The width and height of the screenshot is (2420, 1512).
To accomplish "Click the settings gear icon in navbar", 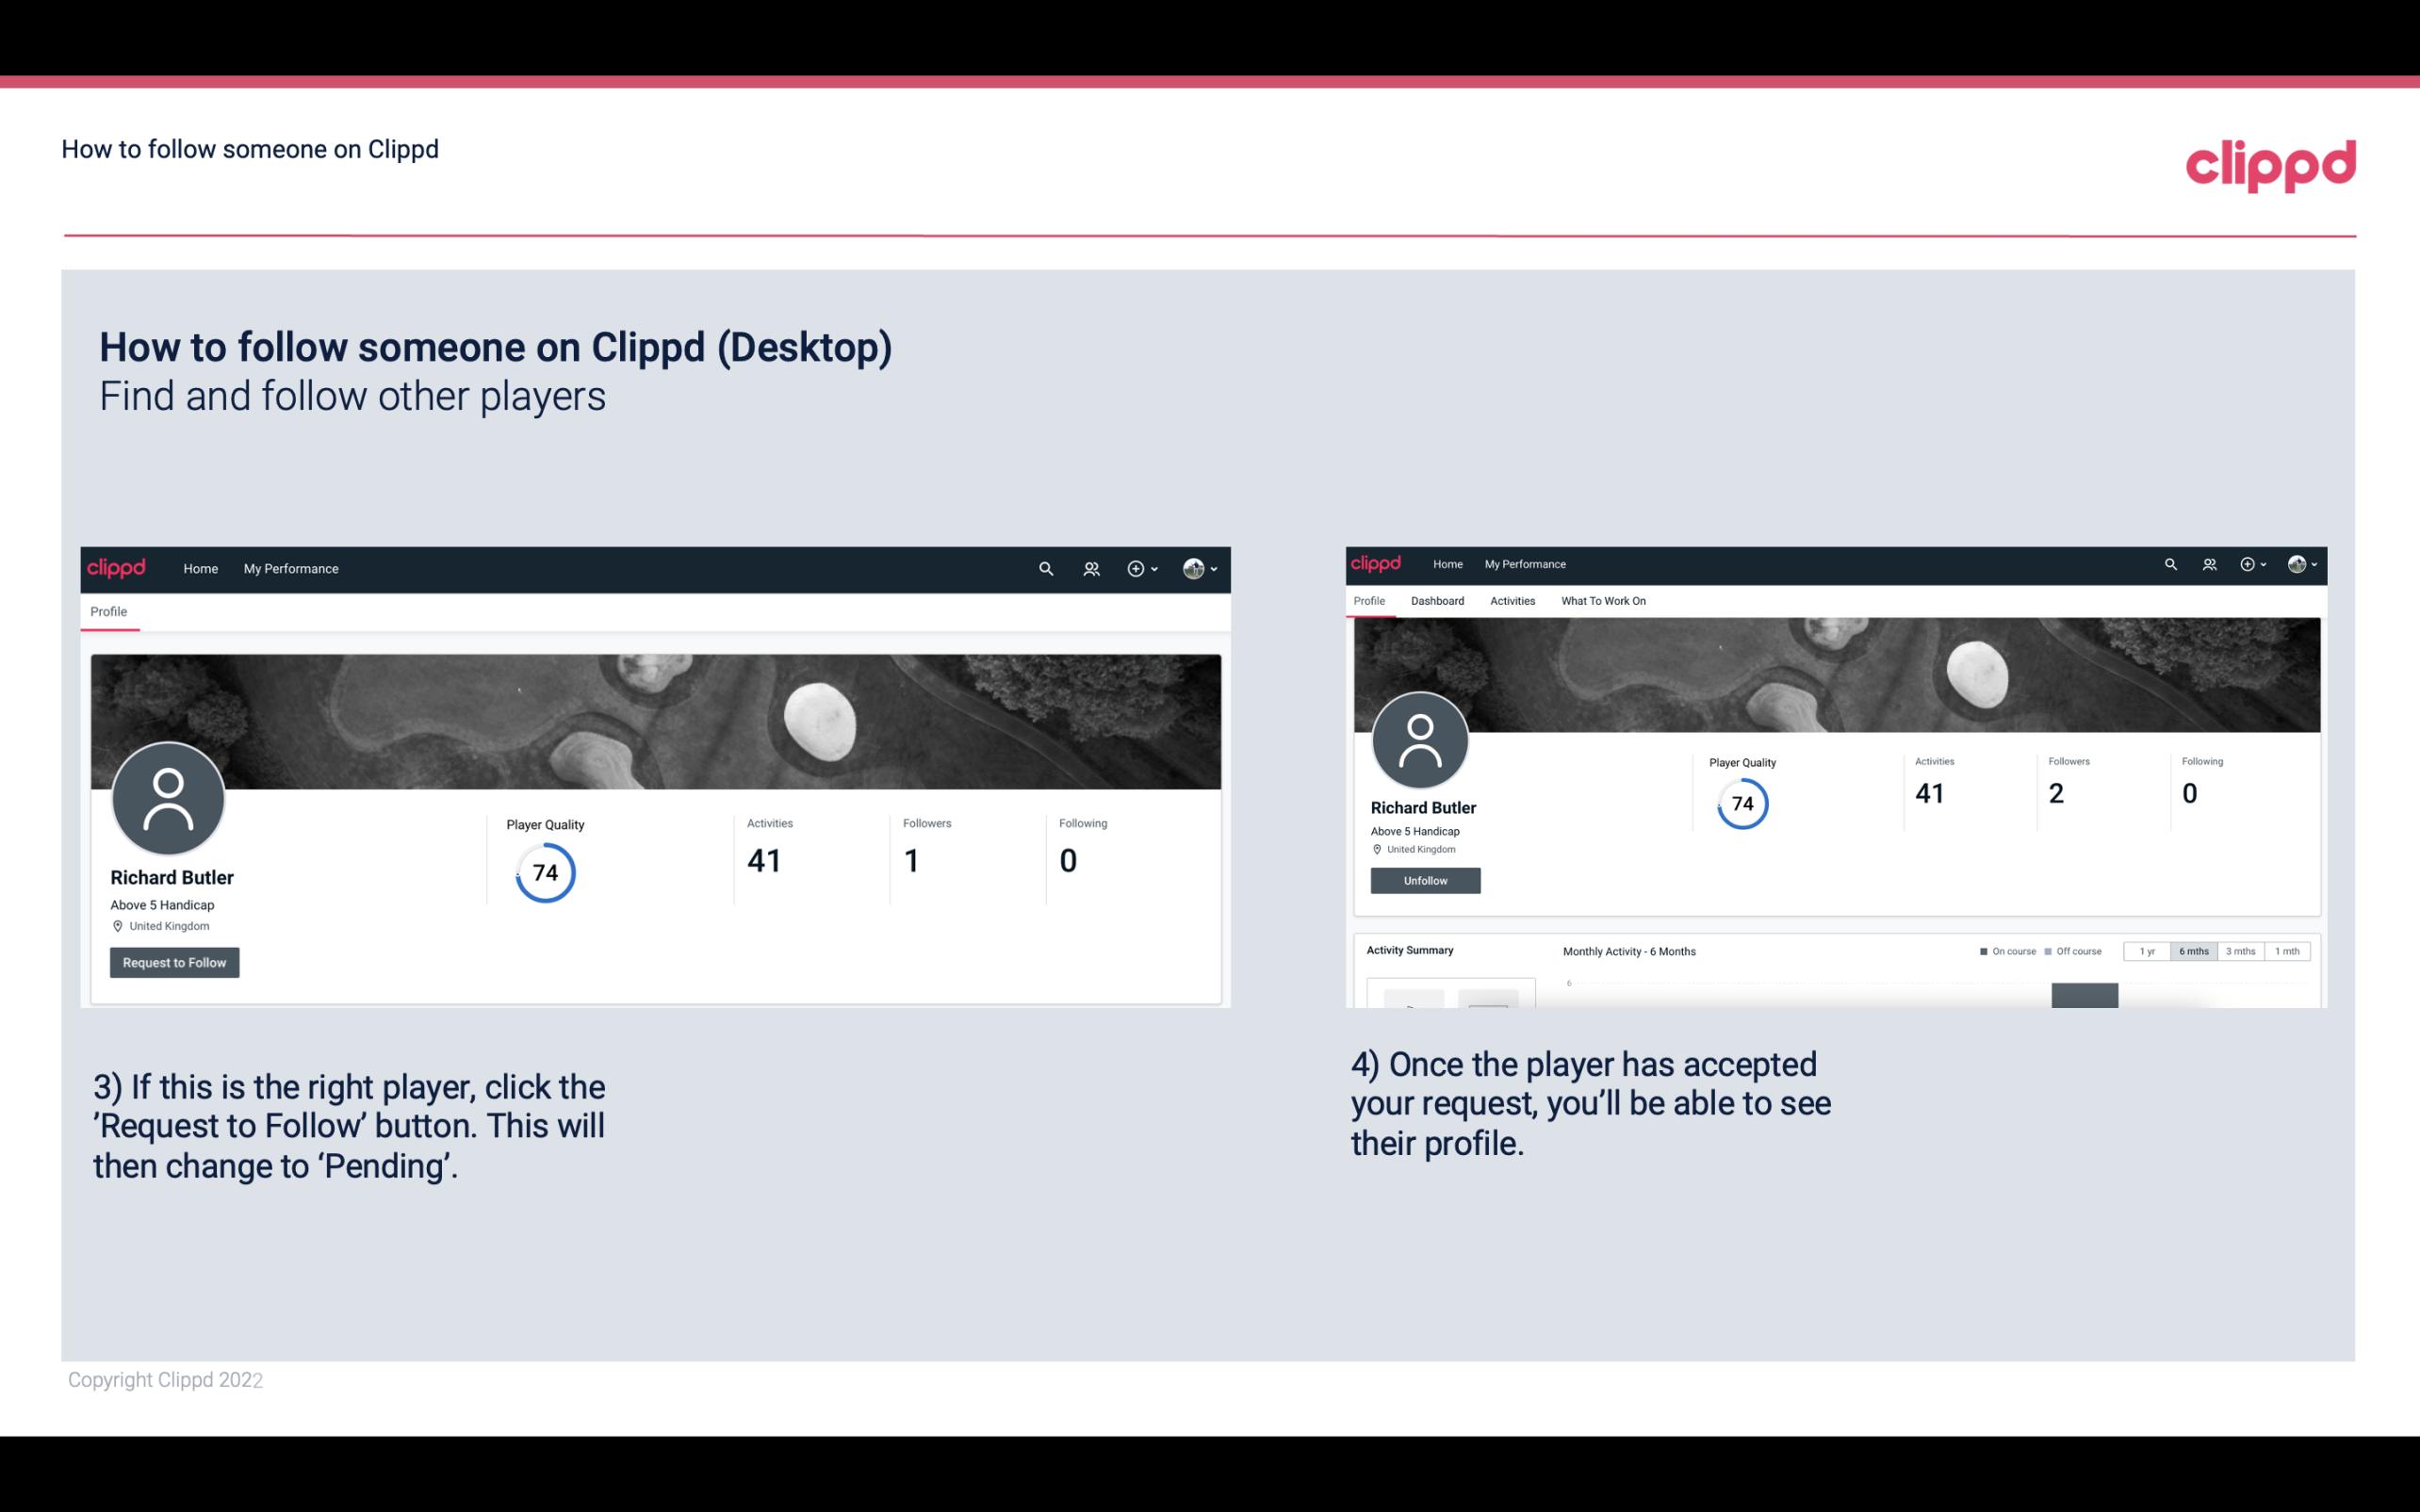I will coord(1135,568).
